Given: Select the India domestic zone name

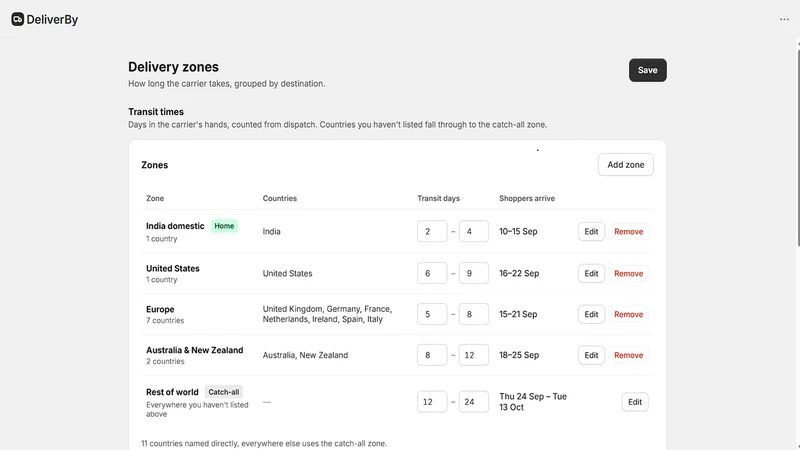Looking at the screenshot, I should 175,226.
